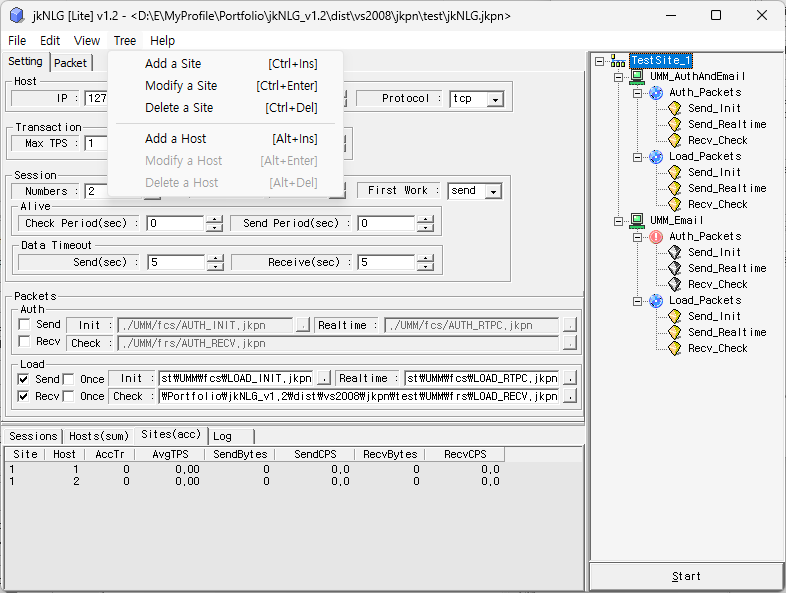The image size is (786, 593).
Task: Uncheck the Load Recv checkbox
Action: coord(24,396)
